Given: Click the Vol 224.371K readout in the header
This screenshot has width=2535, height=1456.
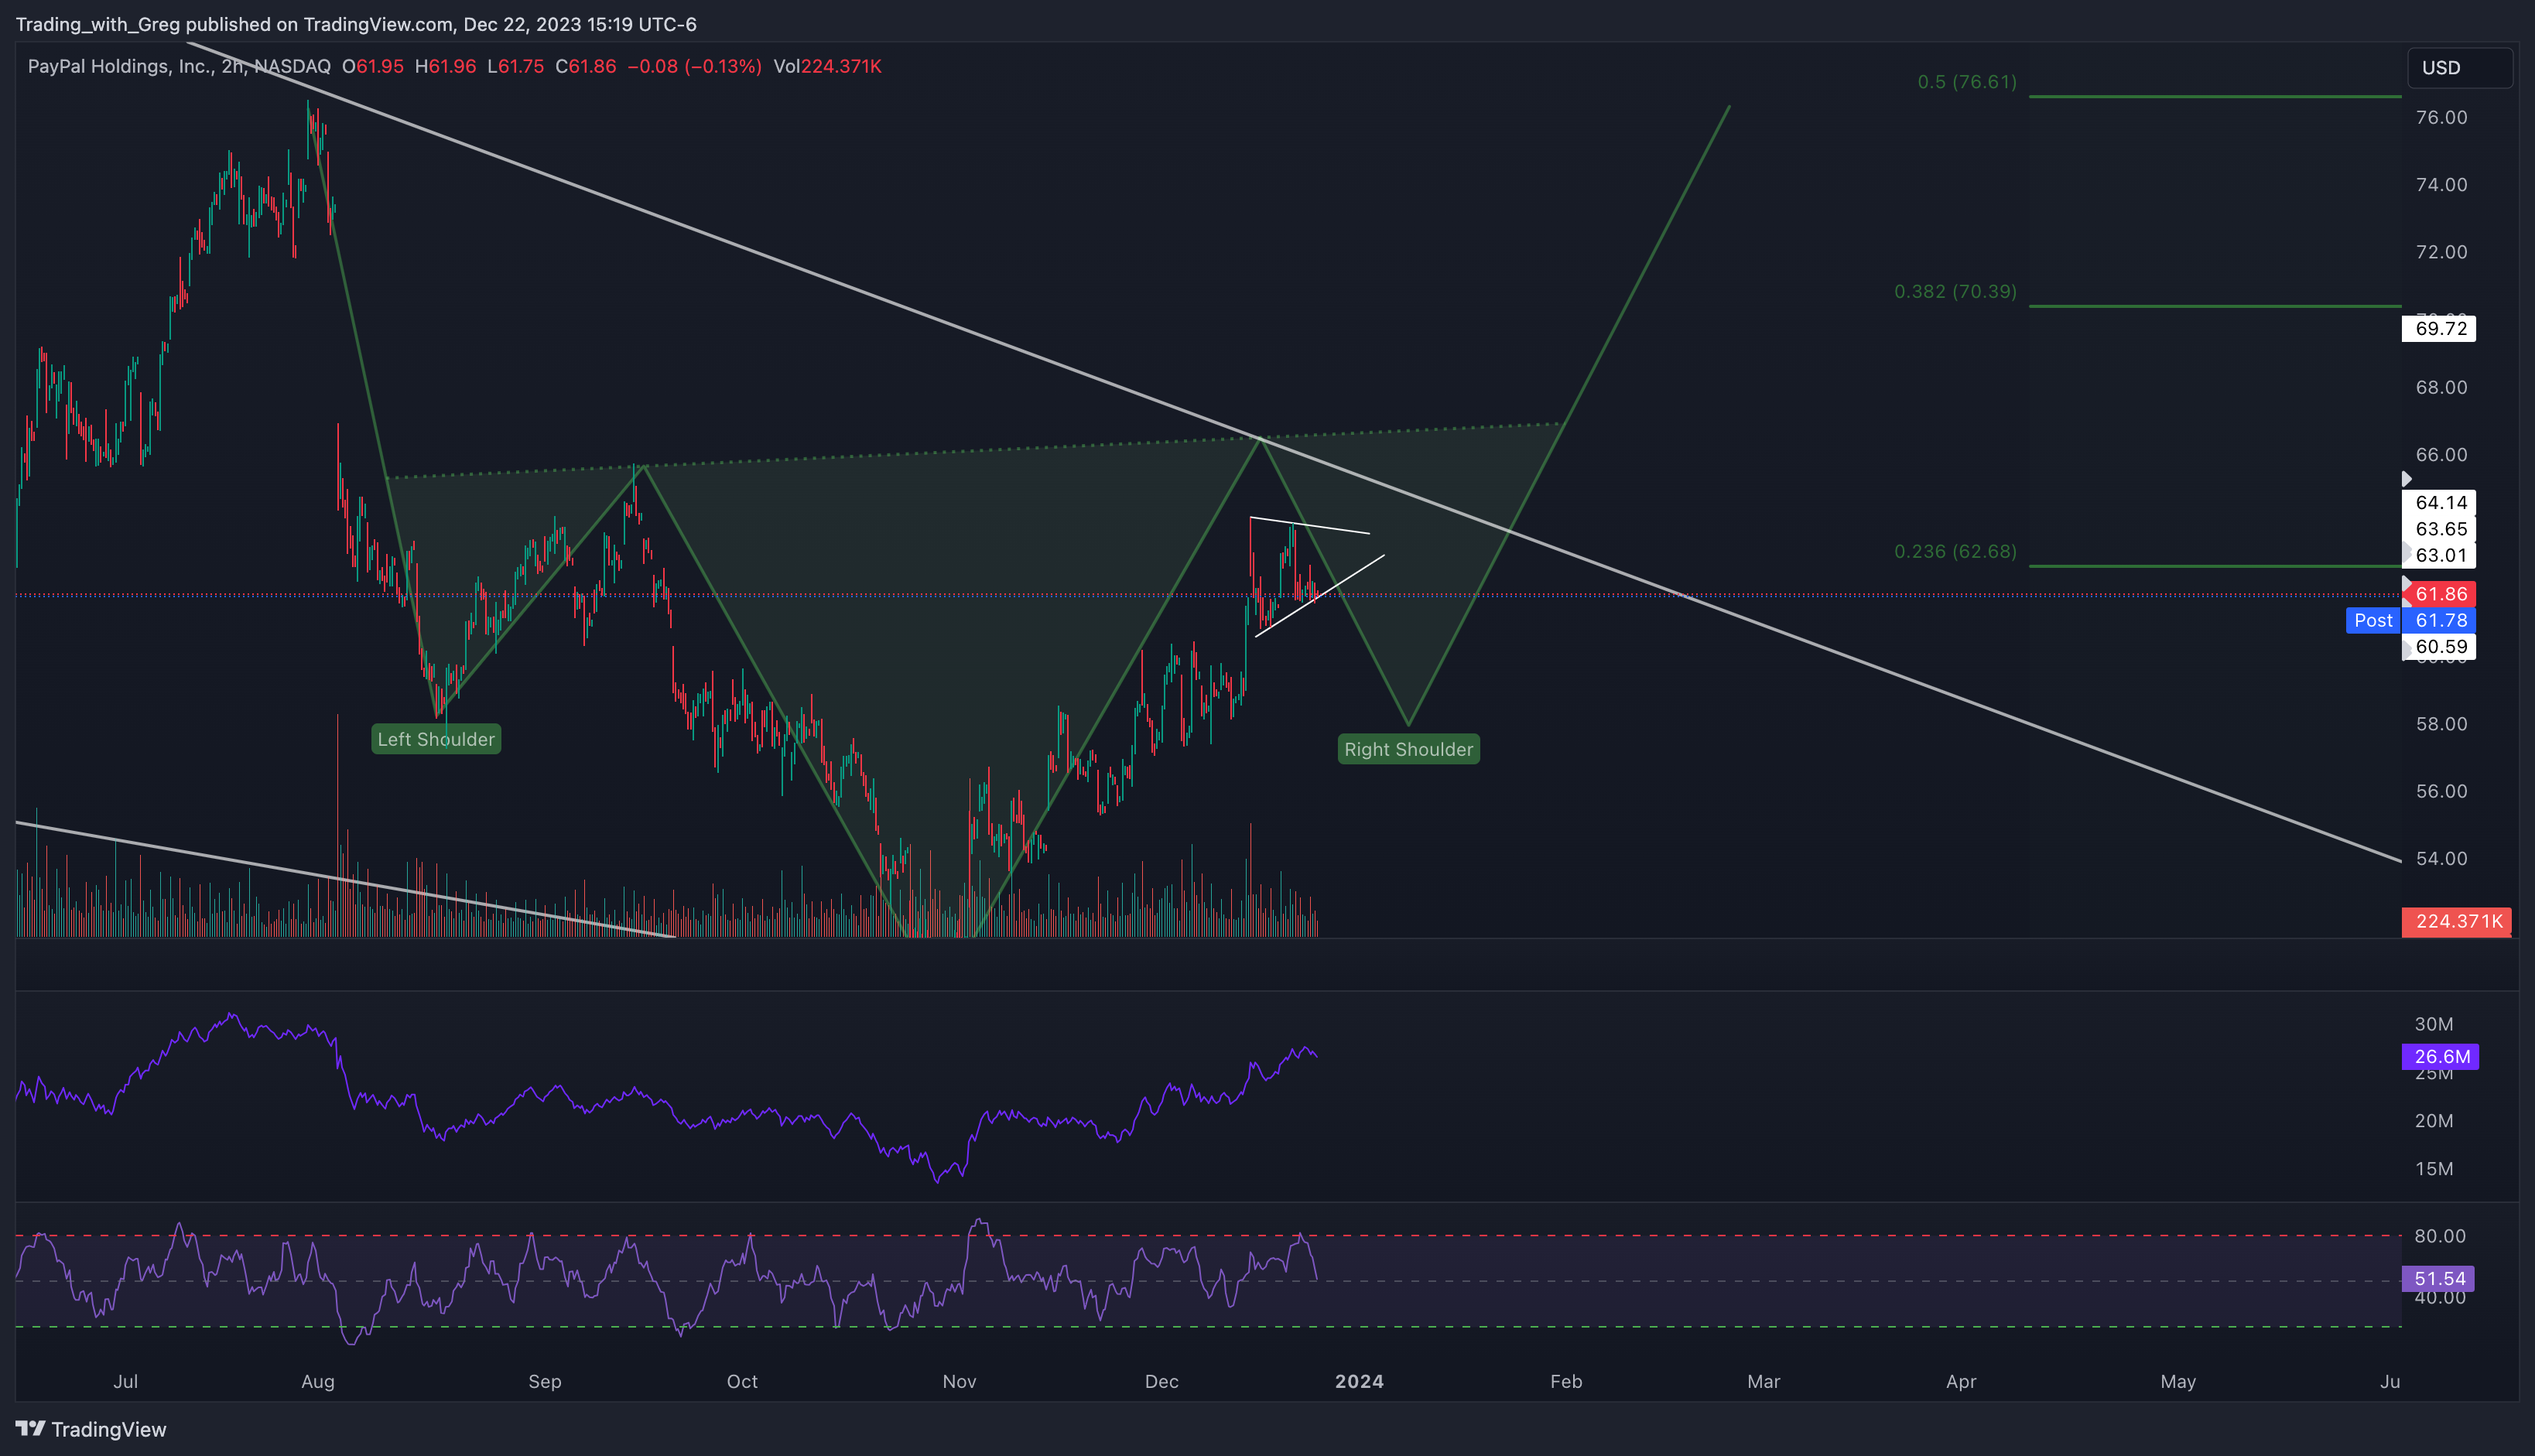Looking at the screenshot, I should pos(827,66).
